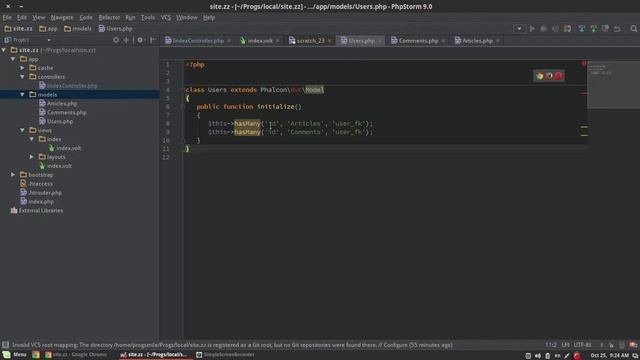Open the Navigate menu
Viewport: 640px width, 360px height.
[x=62, y=18]
